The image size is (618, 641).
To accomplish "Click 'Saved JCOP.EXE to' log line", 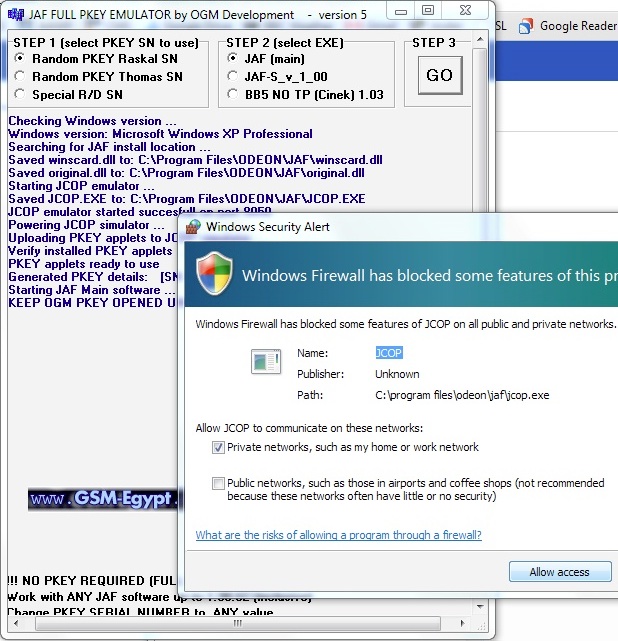I will (x=187, y=199).
